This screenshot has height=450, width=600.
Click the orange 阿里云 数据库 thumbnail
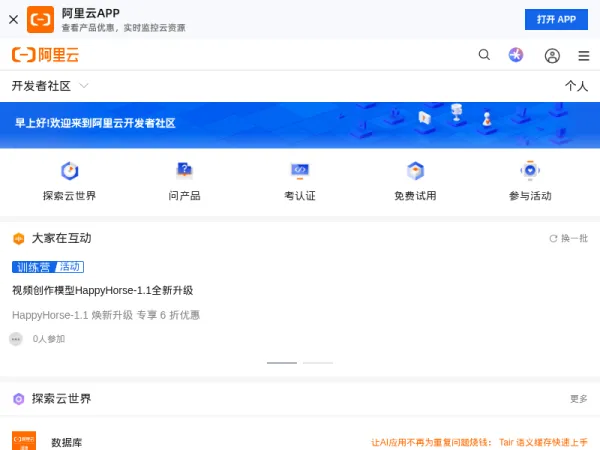coord(24,440)
